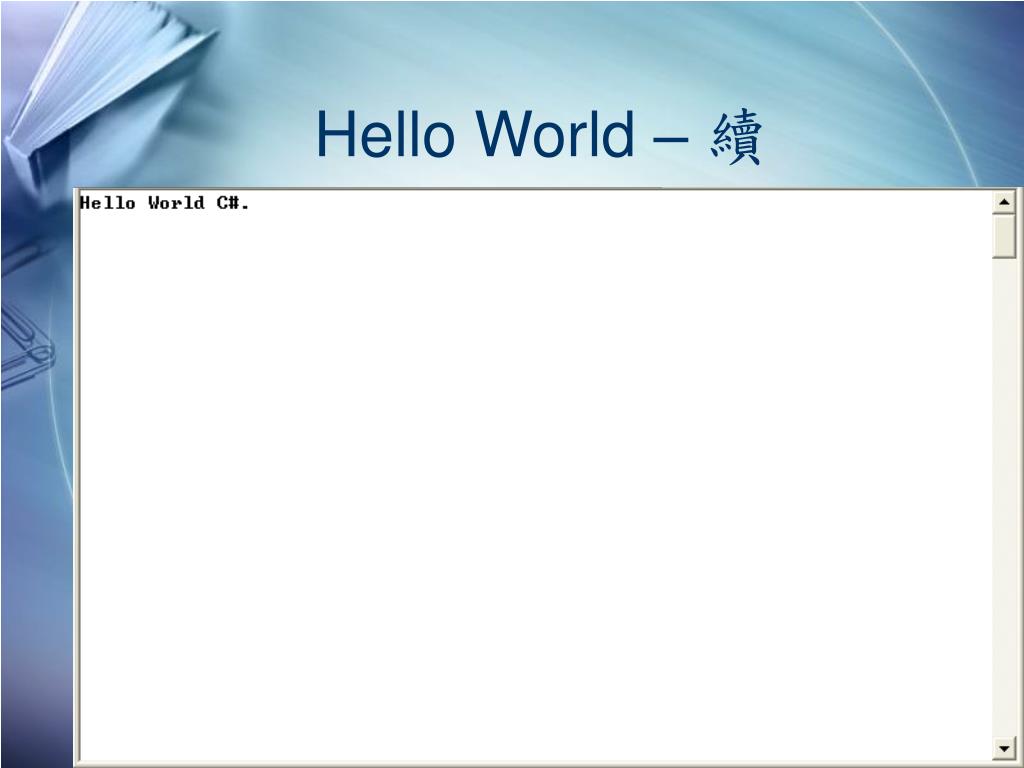
Task: Click the scrollbar up arrow
Action: (x=1004, y=202)
